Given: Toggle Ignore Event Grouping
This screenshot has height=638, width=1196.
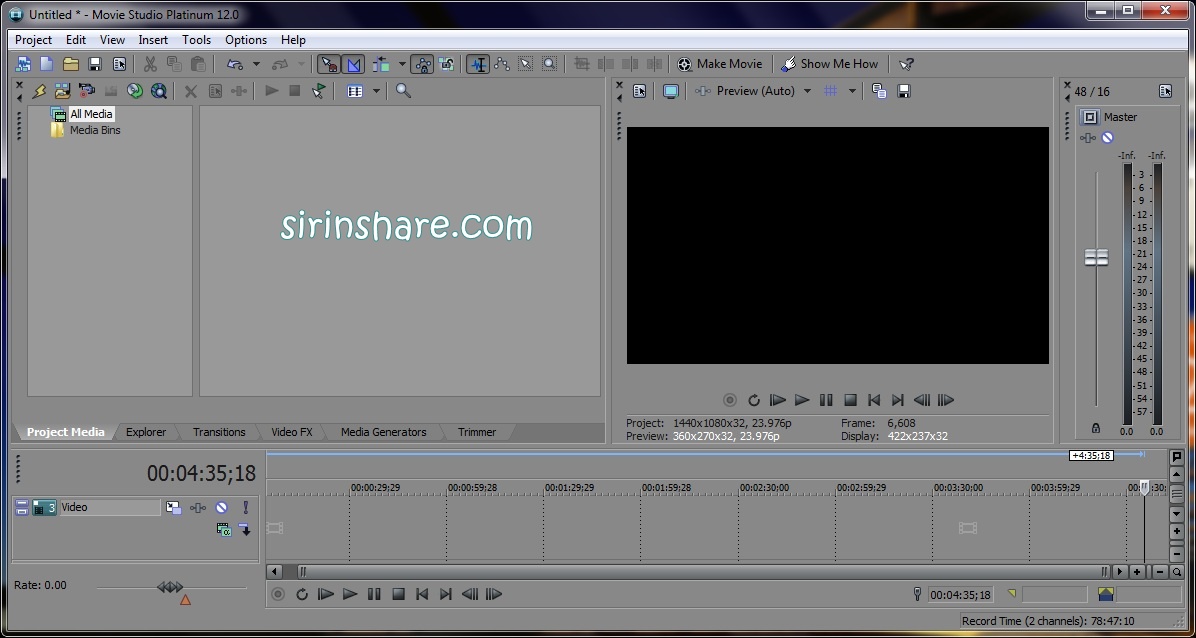Looking at the screenshot, I should coord(447,64).
